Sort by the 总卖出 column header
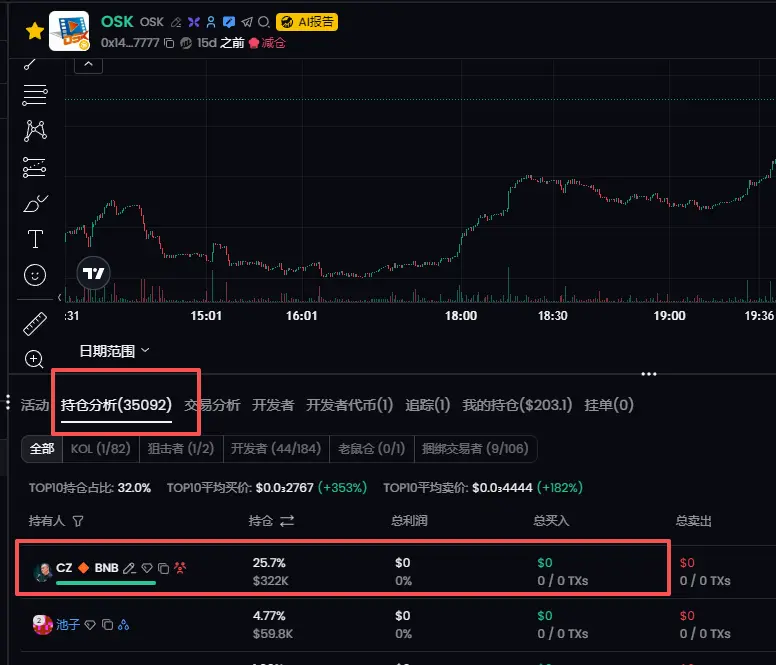This screenshot has height=665, width=776. point(694,521)
